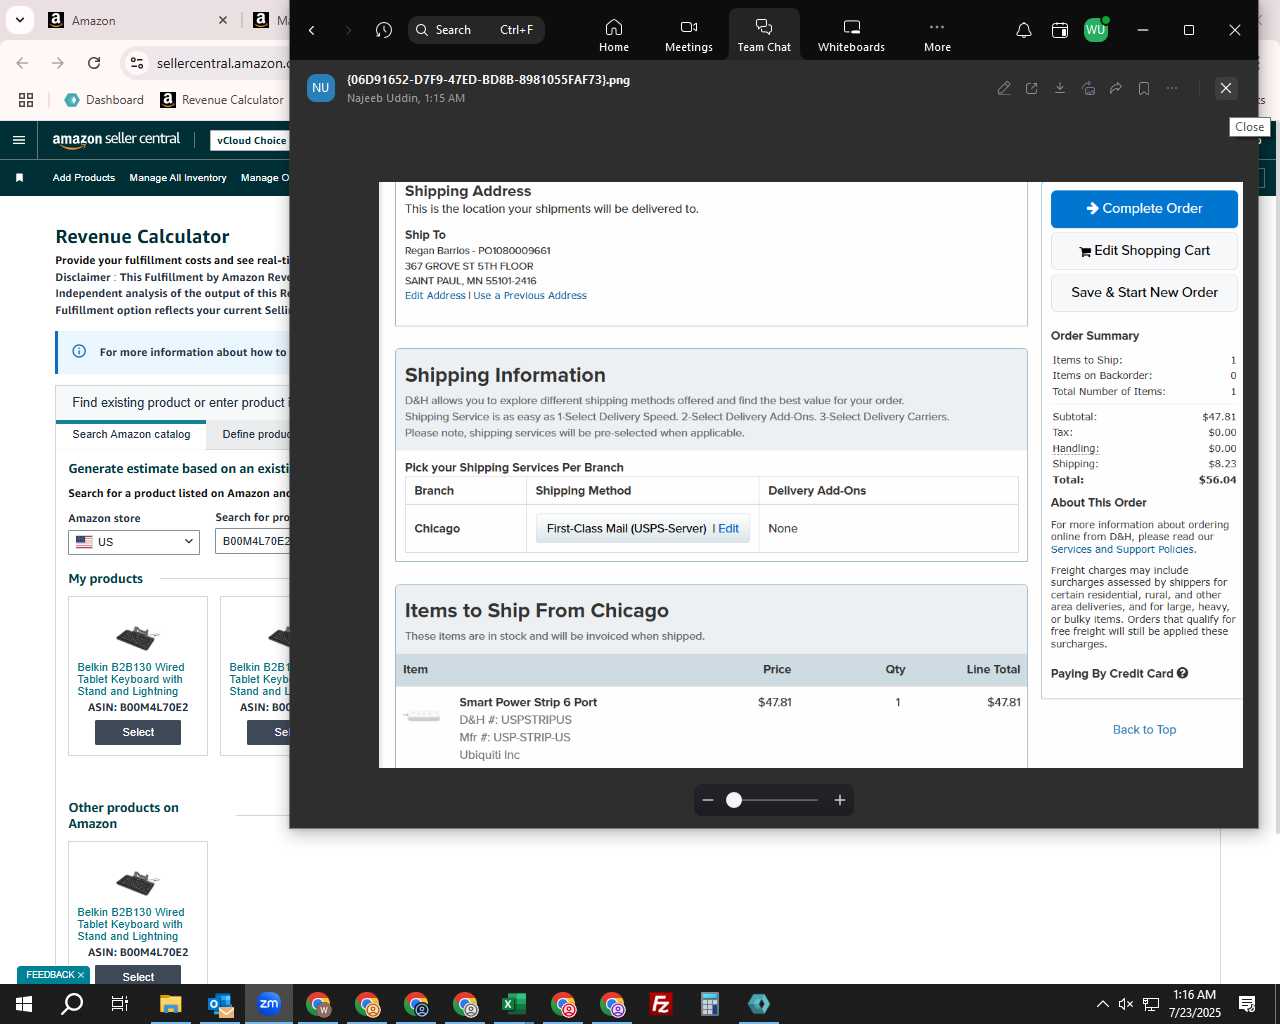Open Zoom notifications bell
Screen dimensions: 1280x1024
click(x=1024, y=30)
